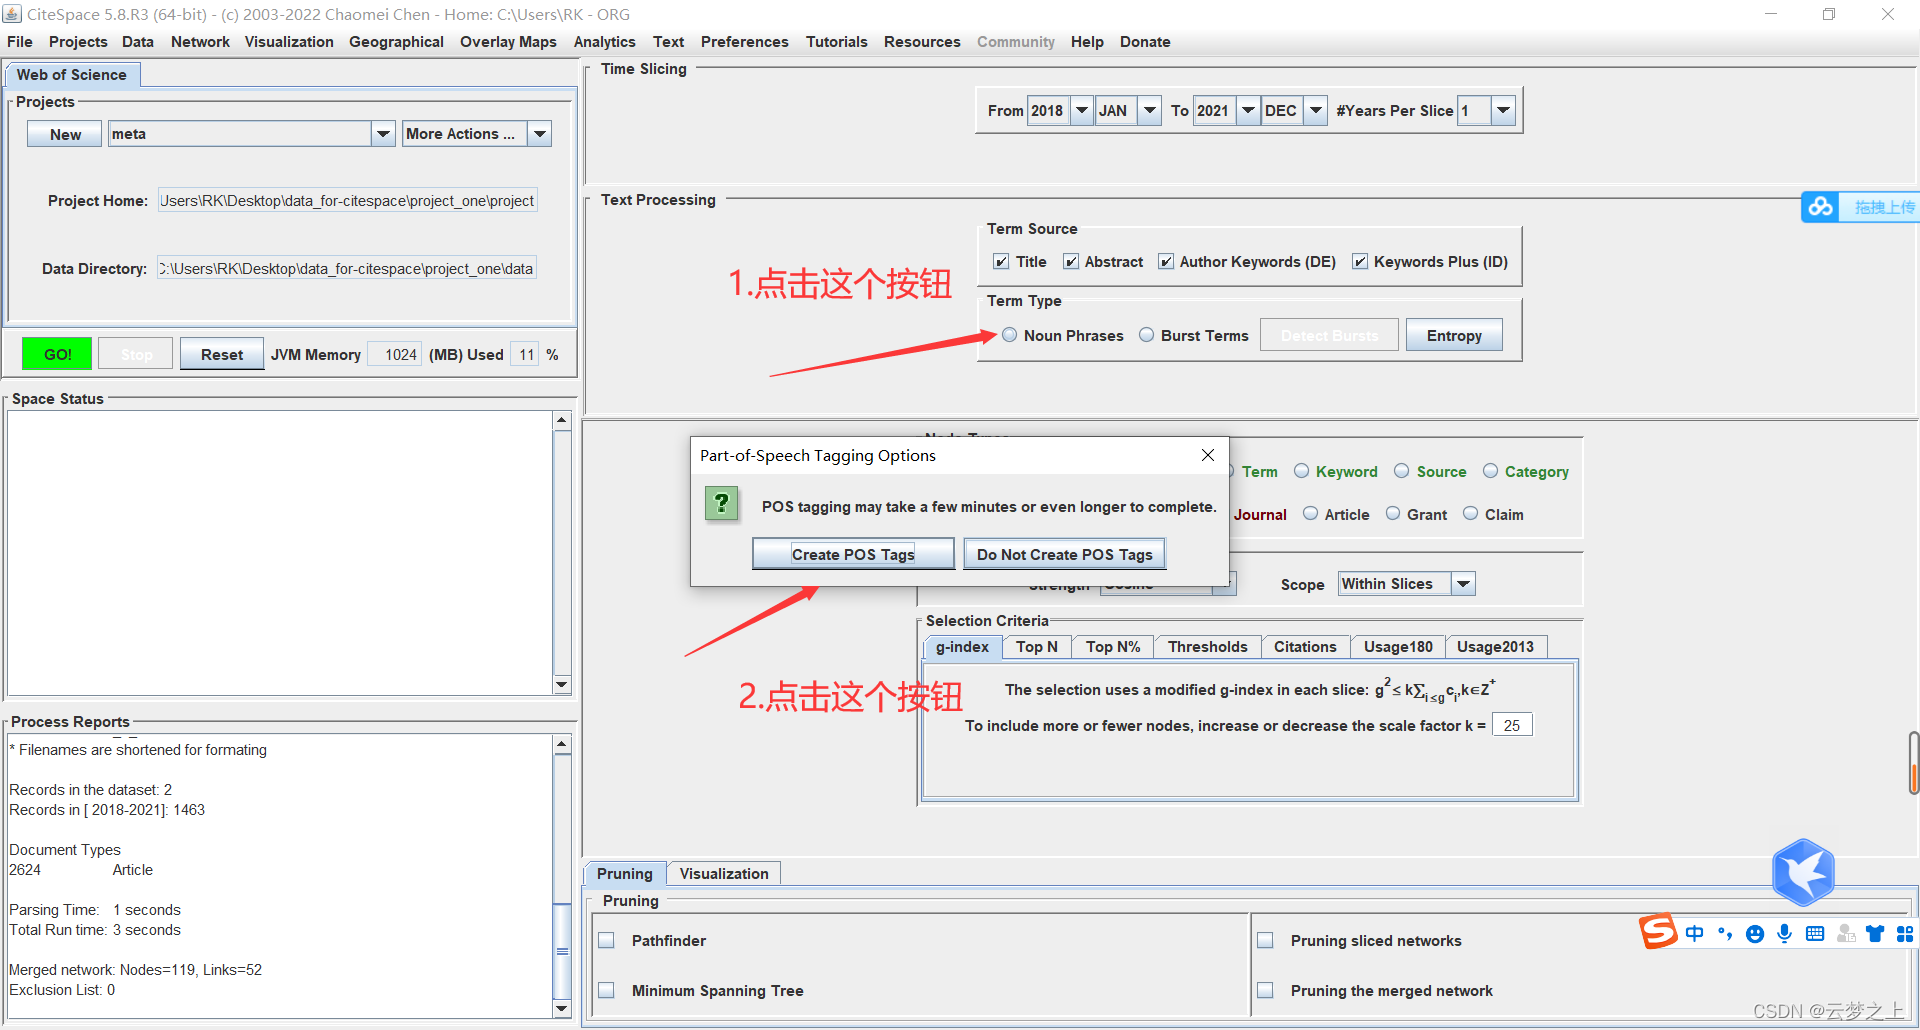Open the Geographical menu

tap(396, 42)
